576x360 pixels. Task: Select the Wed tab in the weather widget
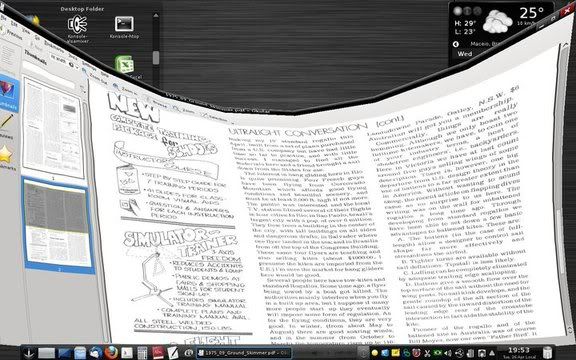point(465,54)
